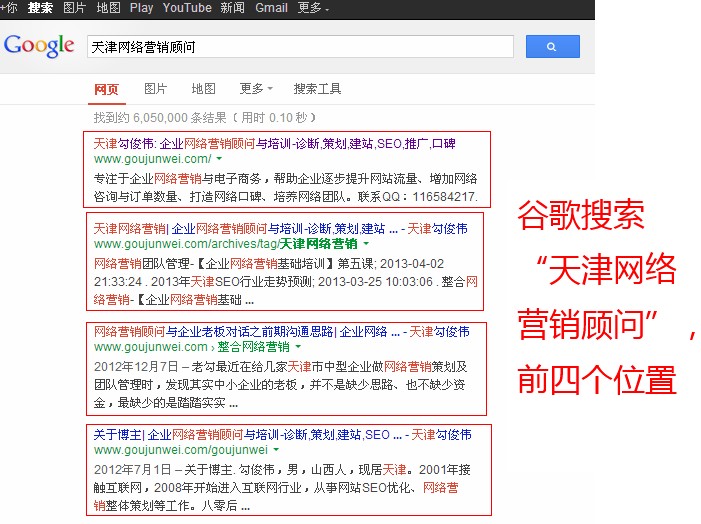
Task: Expand arrow after 整合网络营销 breadcrumb
Action: click(298, 347)
